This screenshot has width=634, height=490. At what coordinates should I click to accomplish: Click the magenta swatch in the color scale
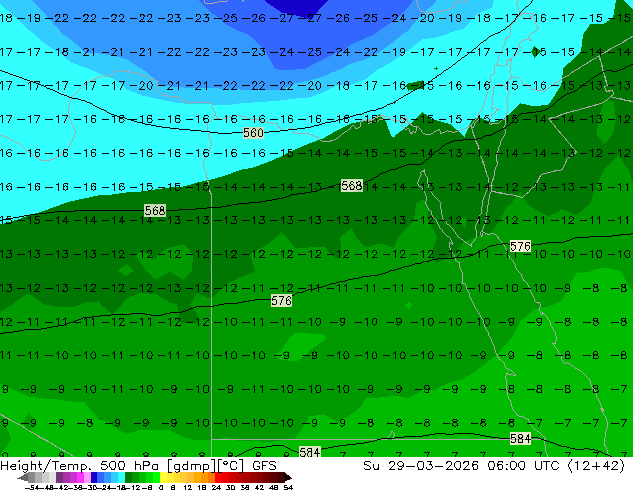[x=80, y=477]
